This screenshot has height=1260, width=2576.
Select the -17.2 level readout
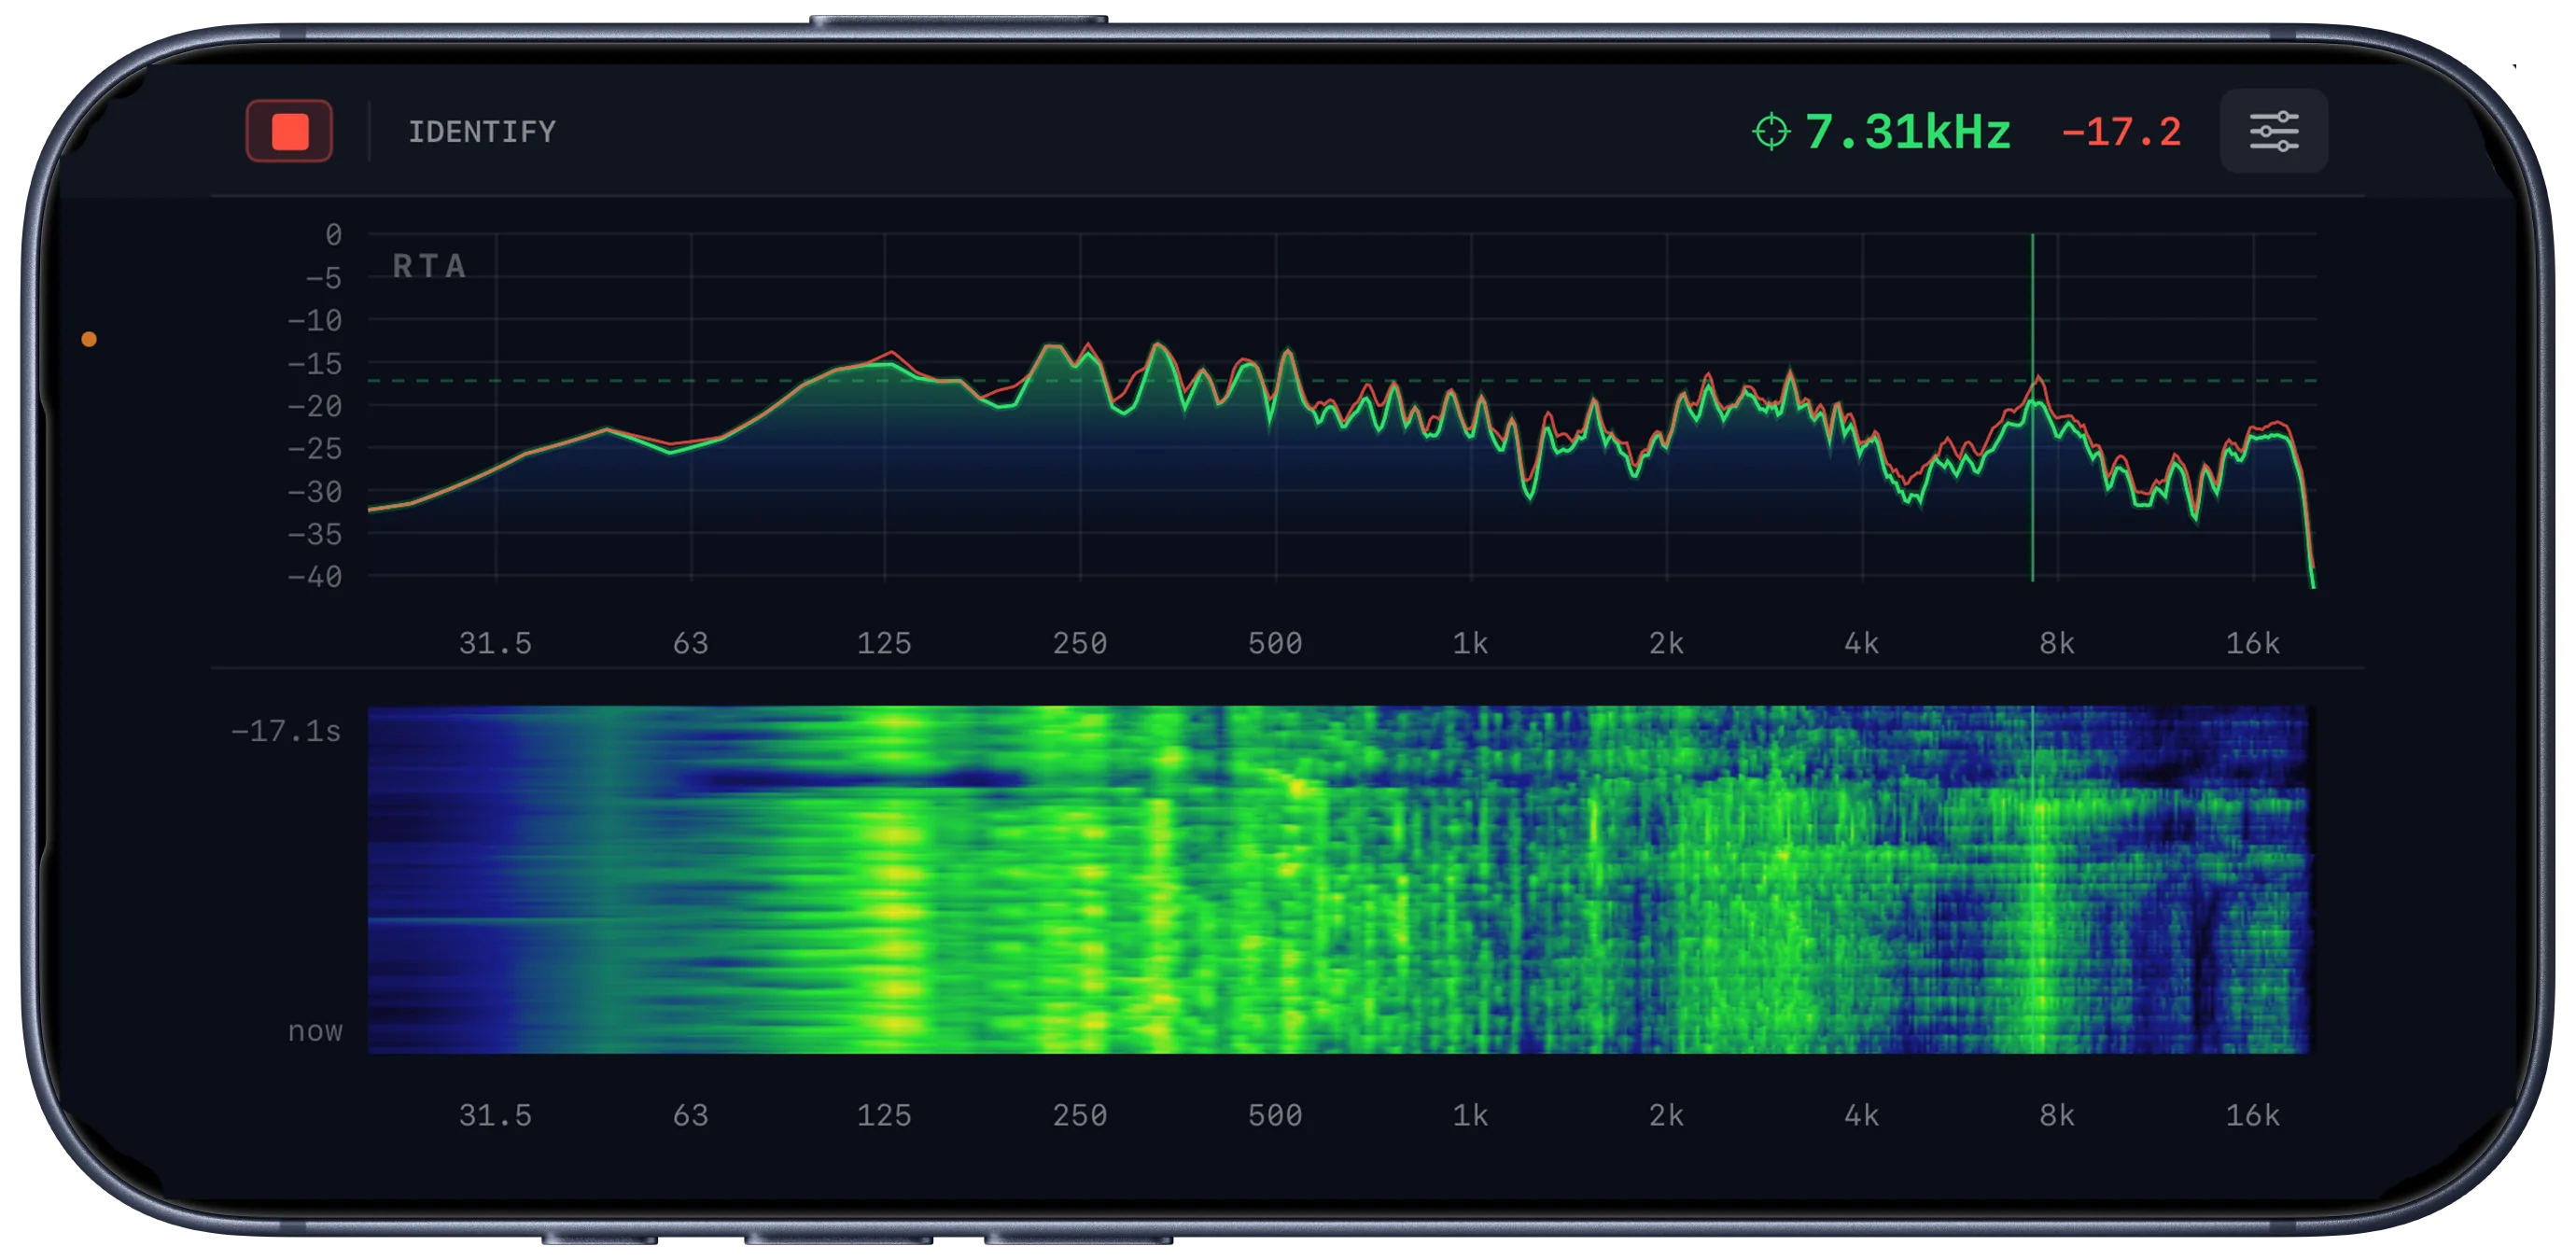[2121, 132]
